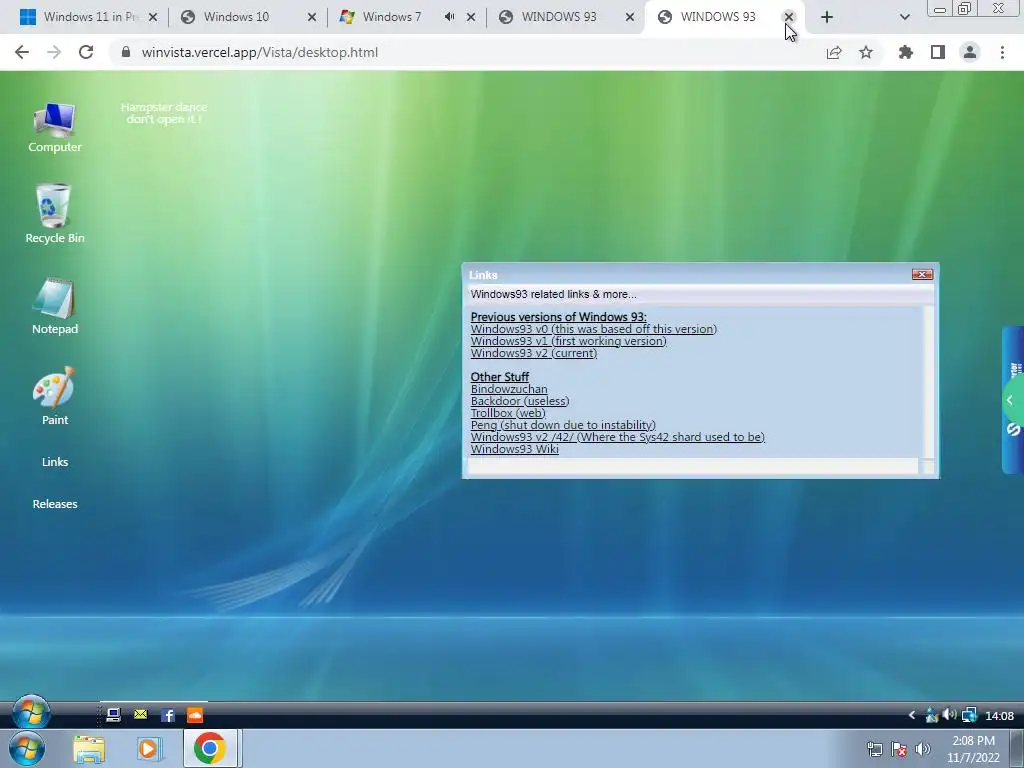This screenshot has height=768, width=1024.
Task: Open the Trollbox (web) link
Action: click(507, 413)
